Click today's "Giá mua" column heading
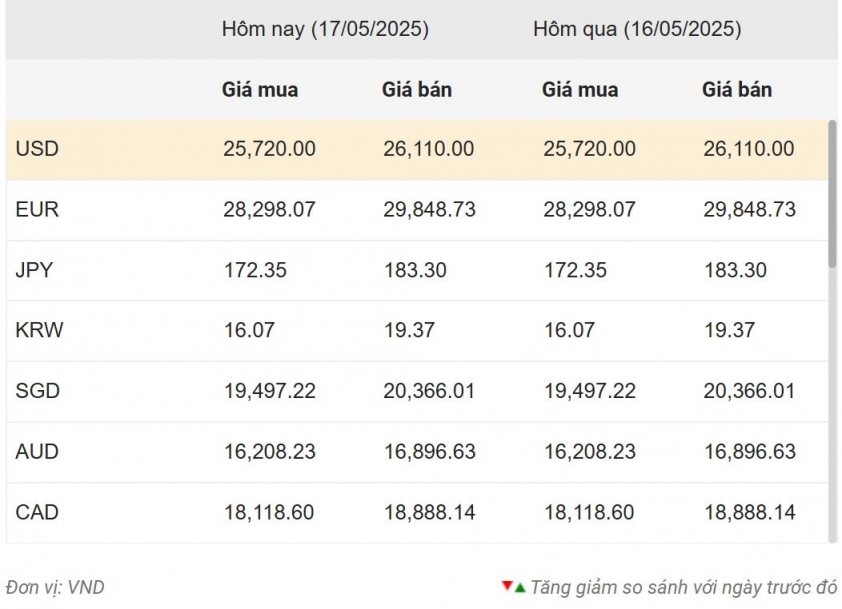 pyautogui.click(x=260, y=89)
